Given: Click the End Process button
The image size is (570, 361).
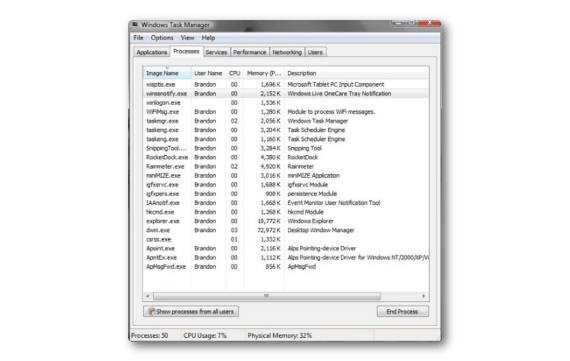Looking at the screenshot, I should [x=402, y=312].
